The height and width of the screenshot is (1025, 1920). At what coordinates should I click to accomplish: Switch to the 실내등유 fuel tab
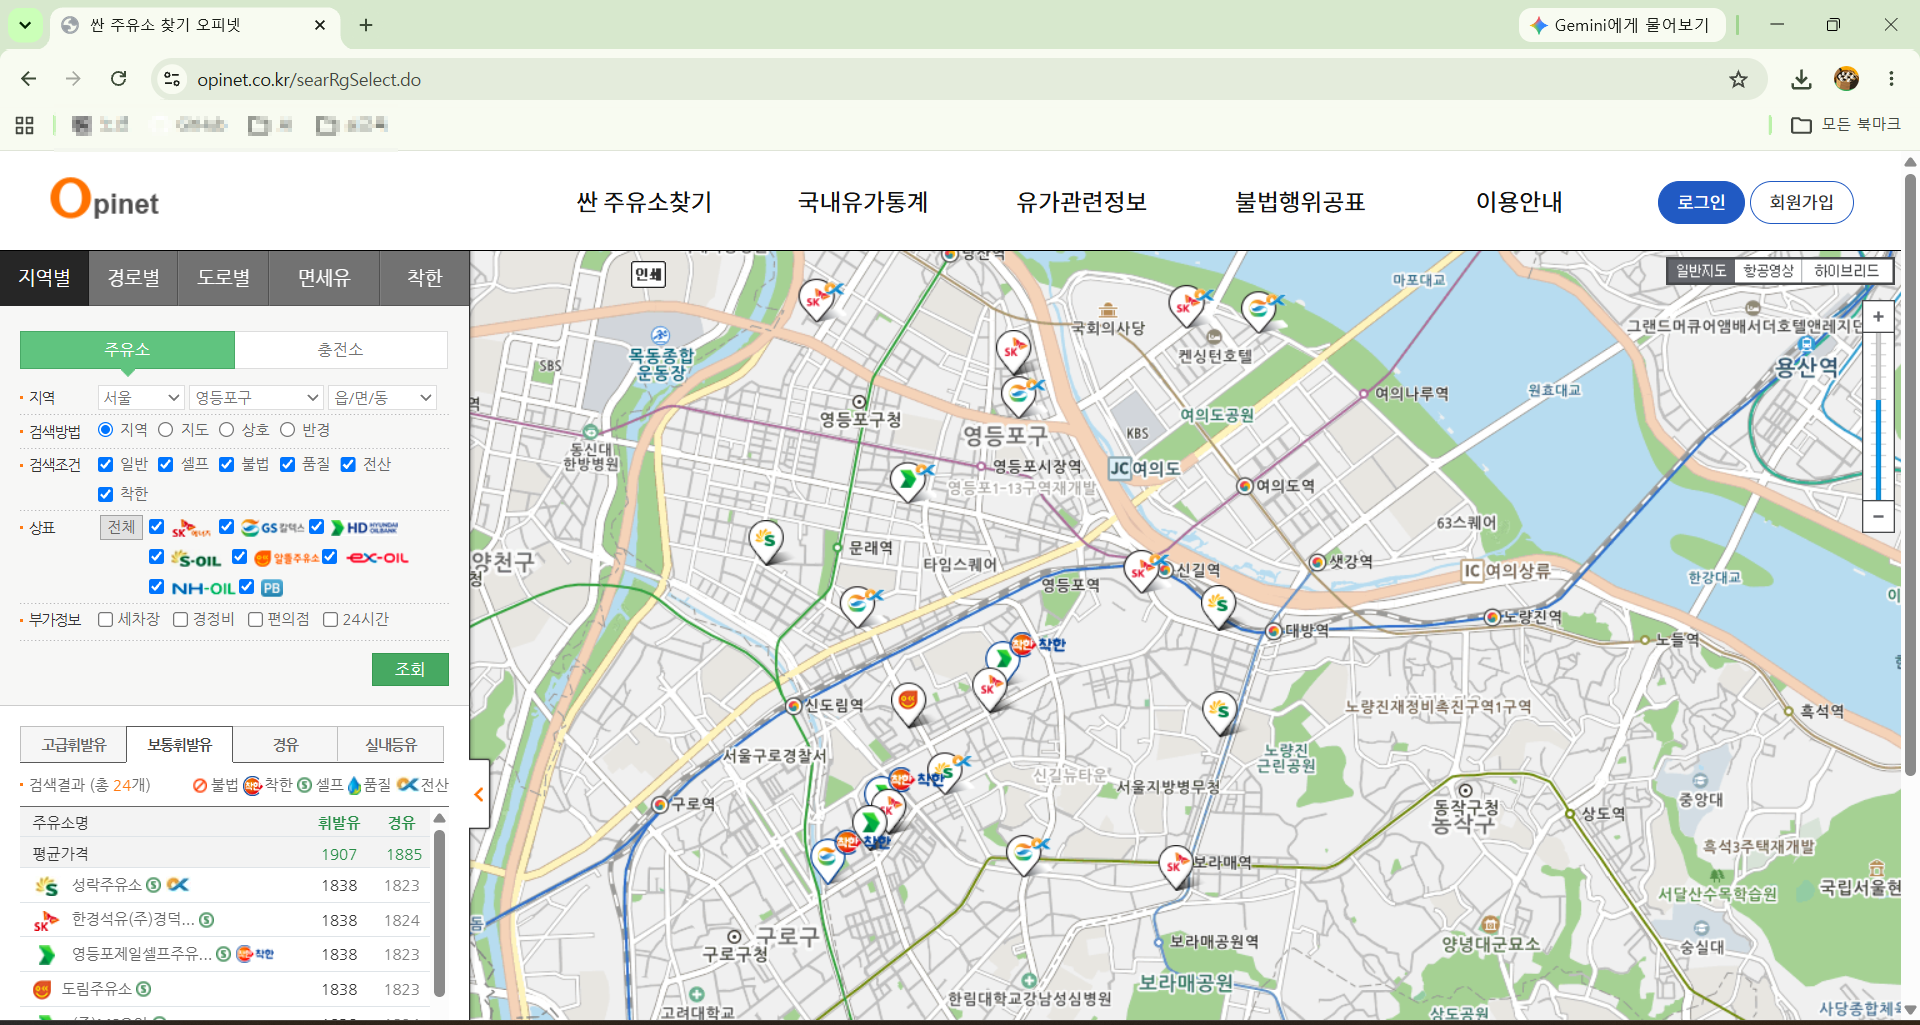(391, 745)
